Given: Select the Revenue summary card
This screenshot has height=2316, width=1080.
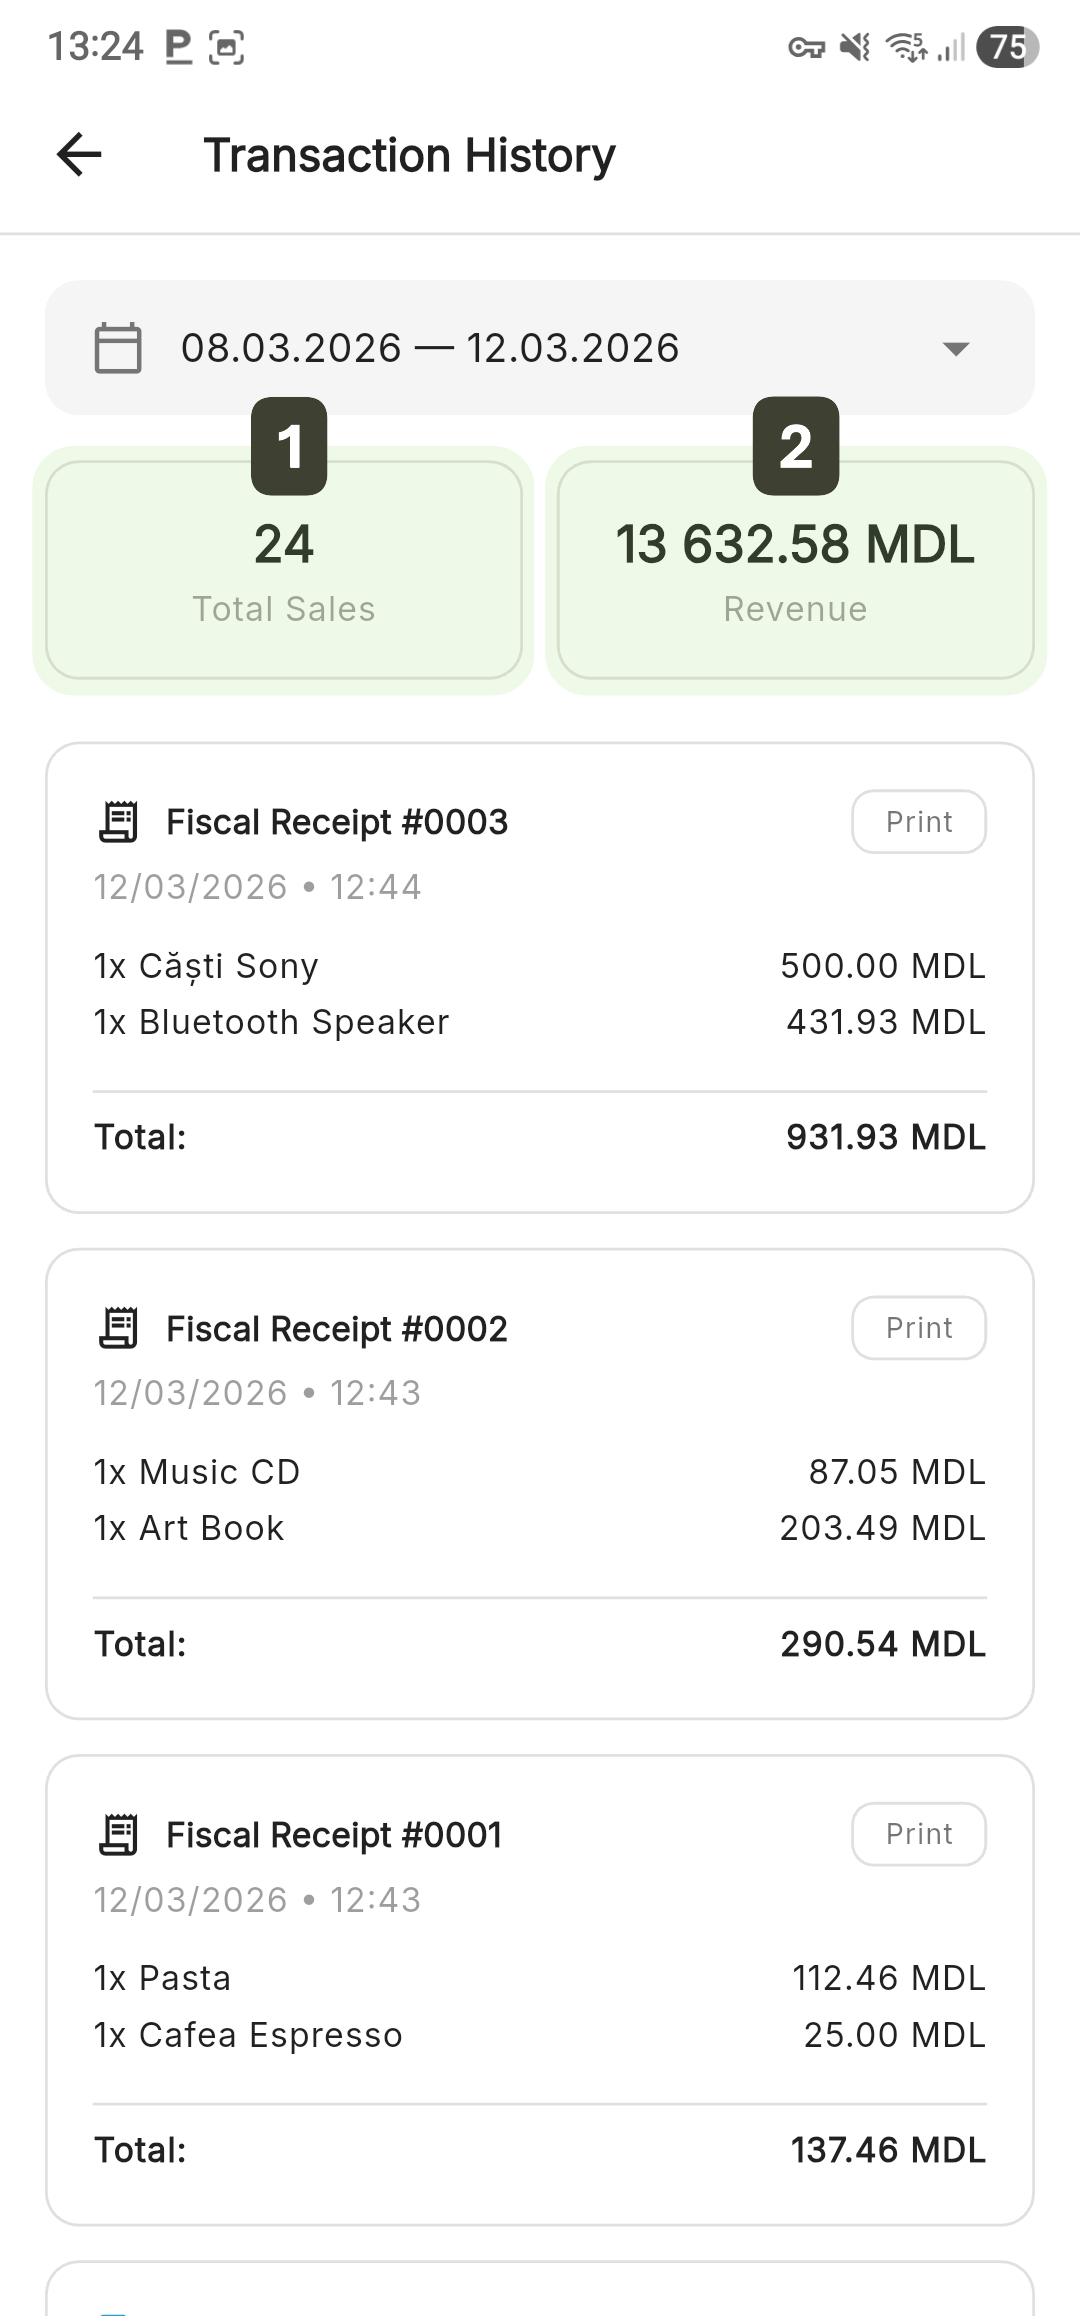Looking at the screenshot, I should coord(795,572).
